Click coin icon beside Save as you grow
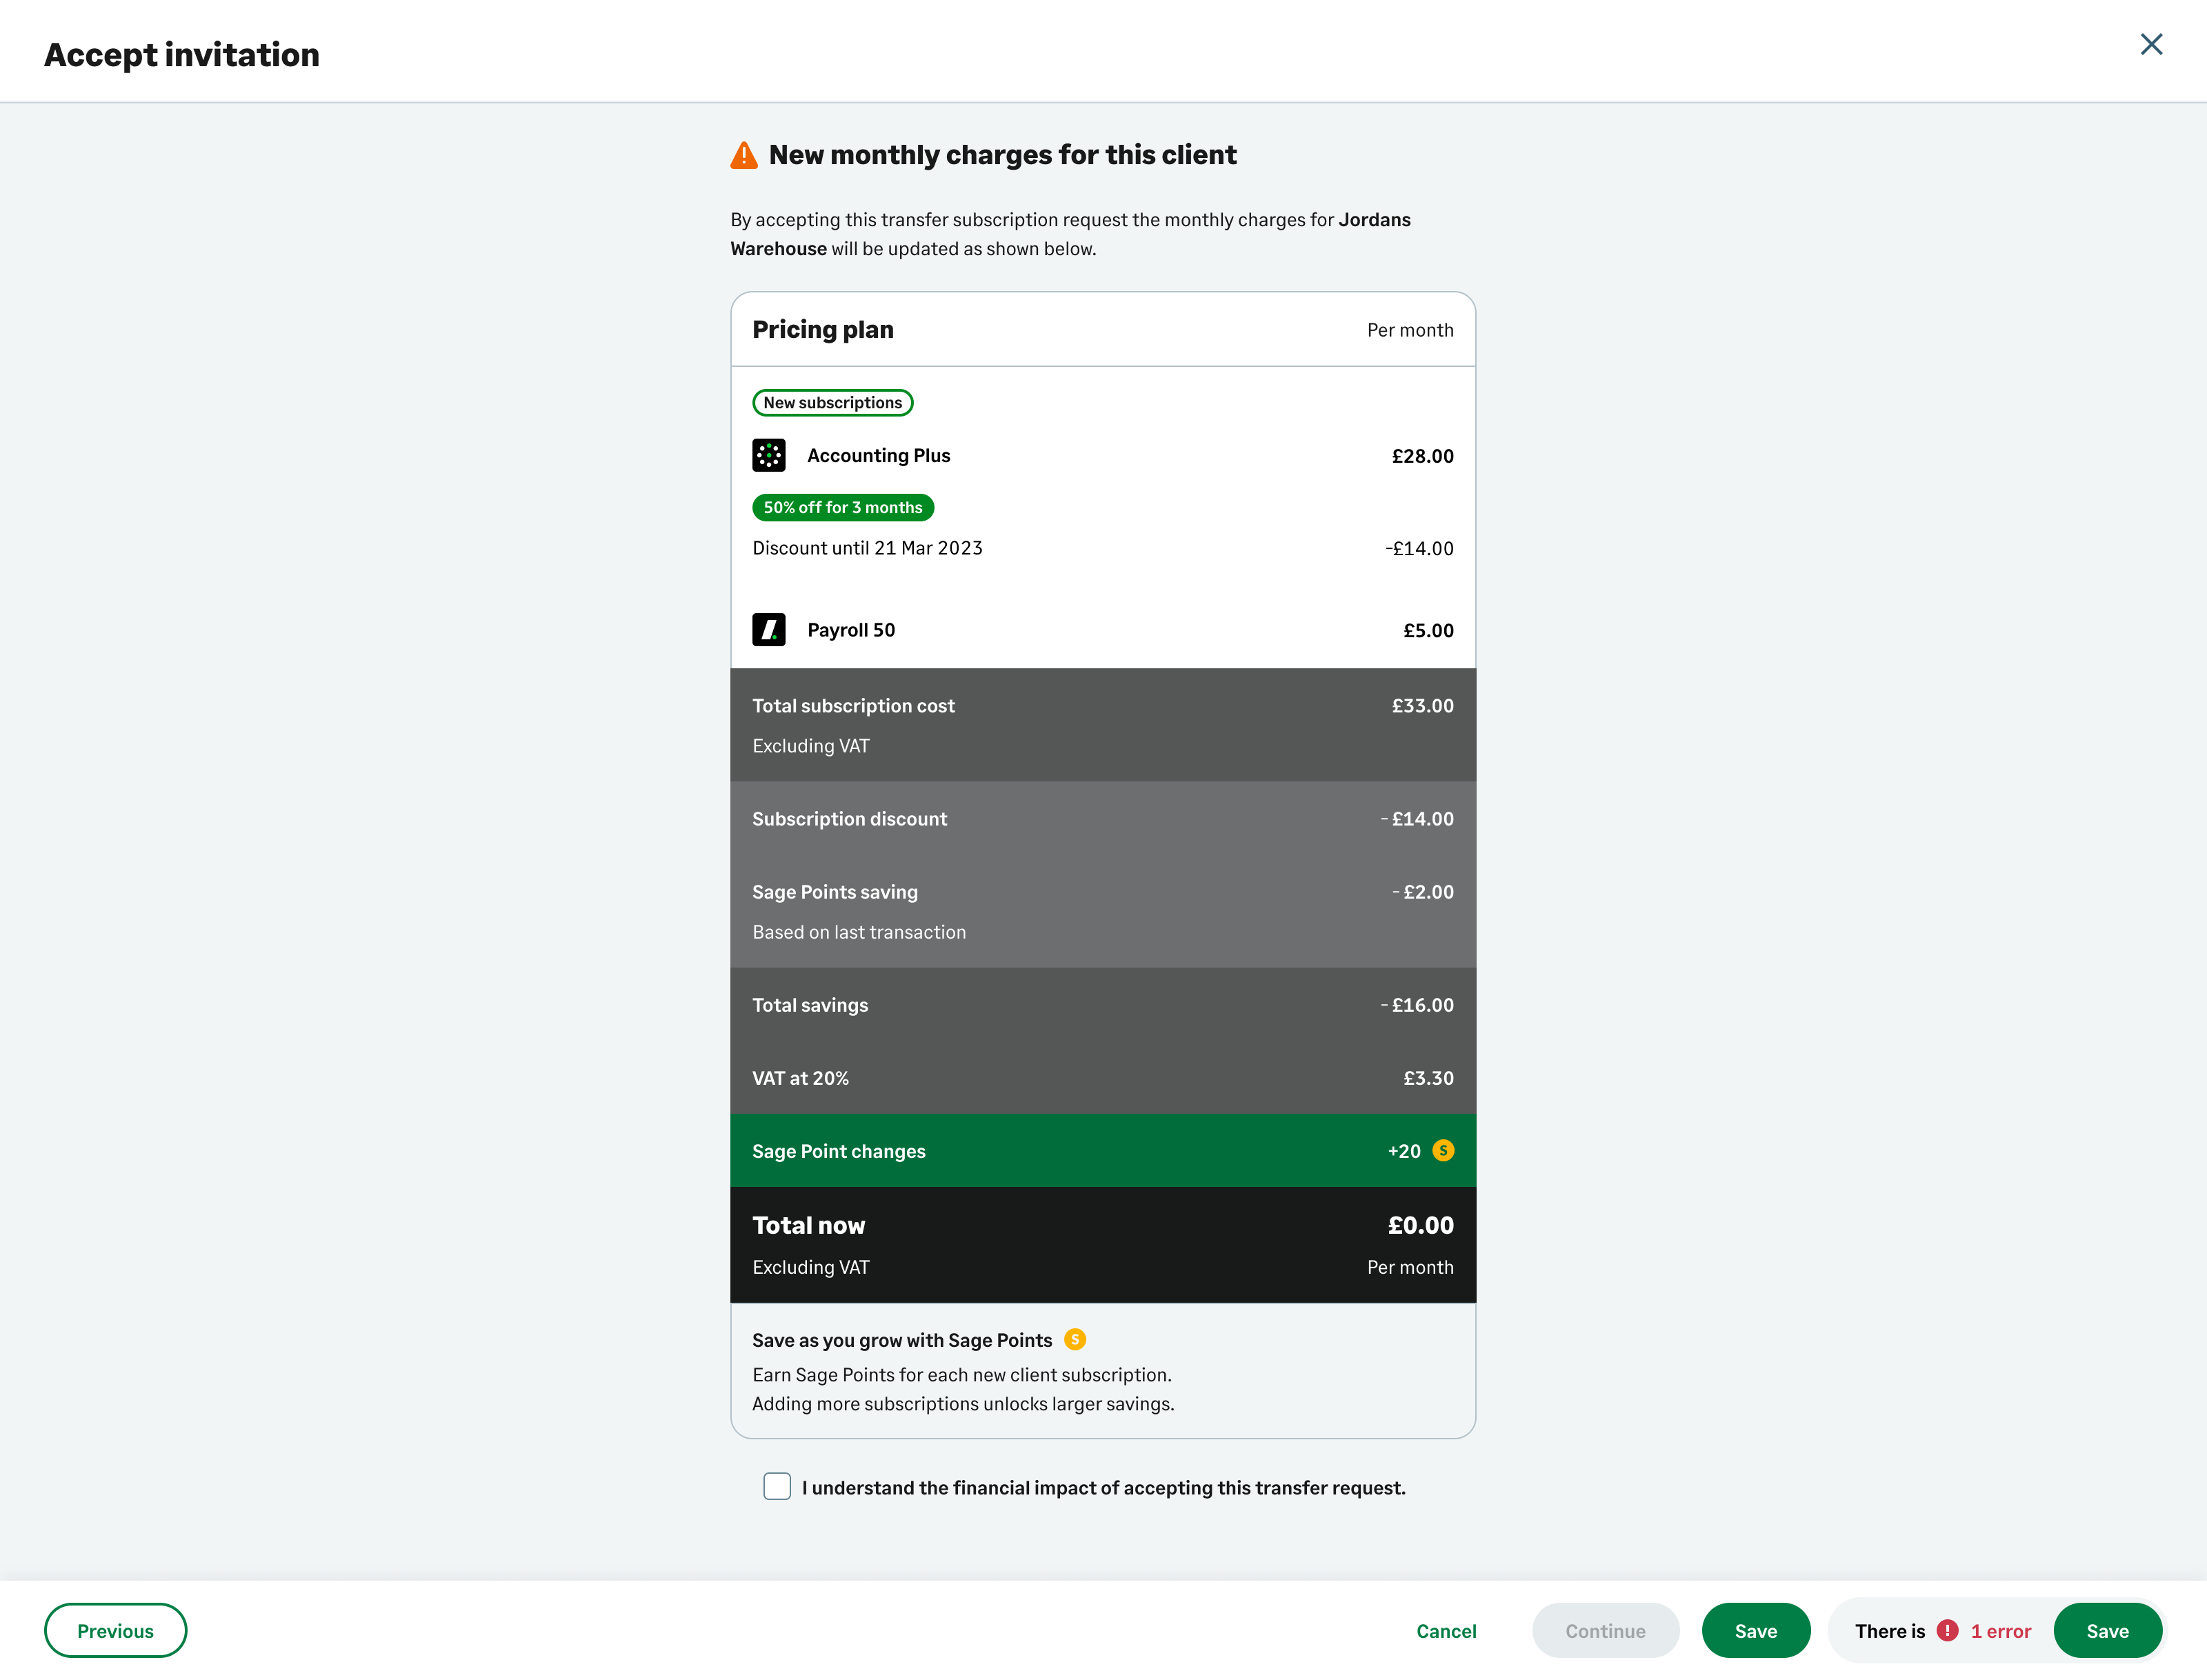 click(1075, 1339)
